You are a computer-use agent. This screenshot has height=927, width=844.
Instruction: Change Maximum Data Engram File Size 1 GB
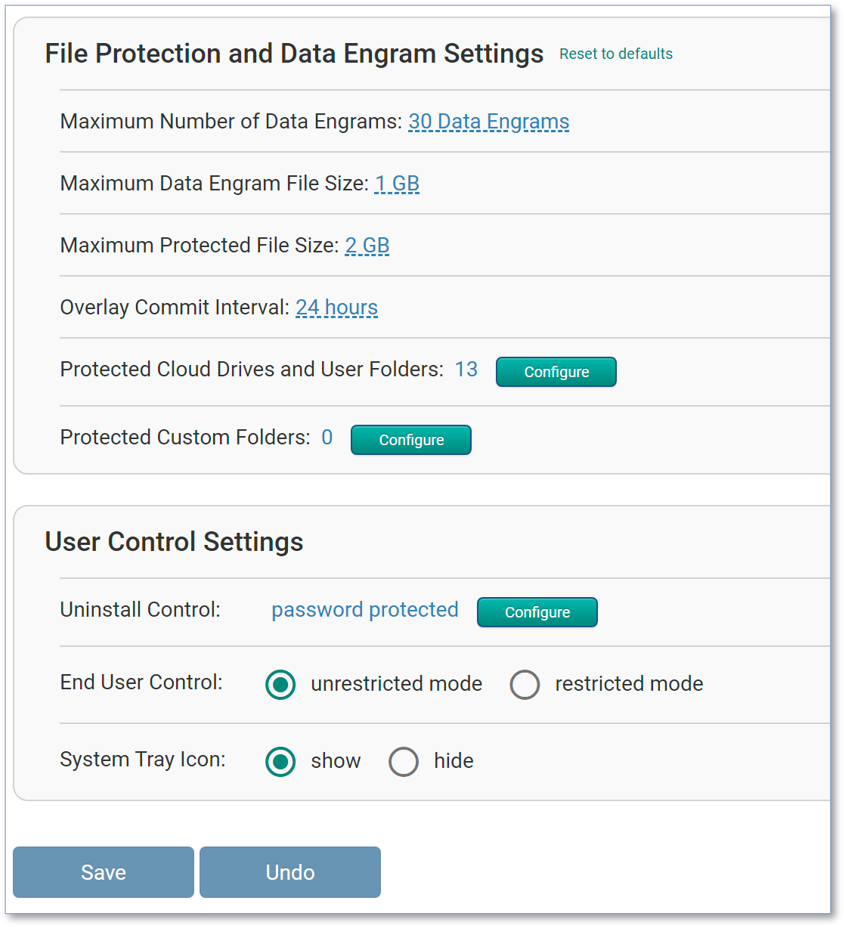(x=397, y=183)
